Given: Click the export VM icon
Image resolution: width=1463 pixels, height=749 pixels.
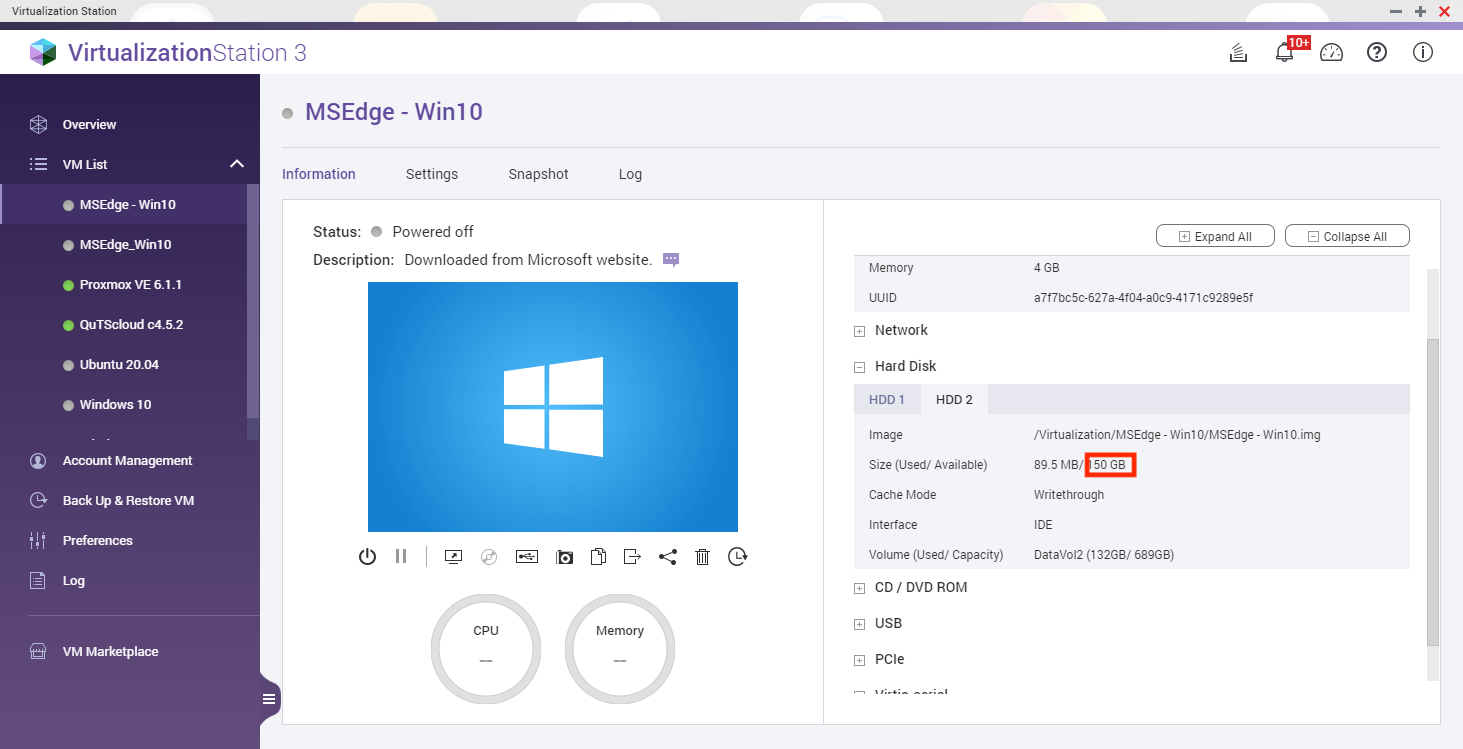Looking at the screenshot, I should point(632,557).
